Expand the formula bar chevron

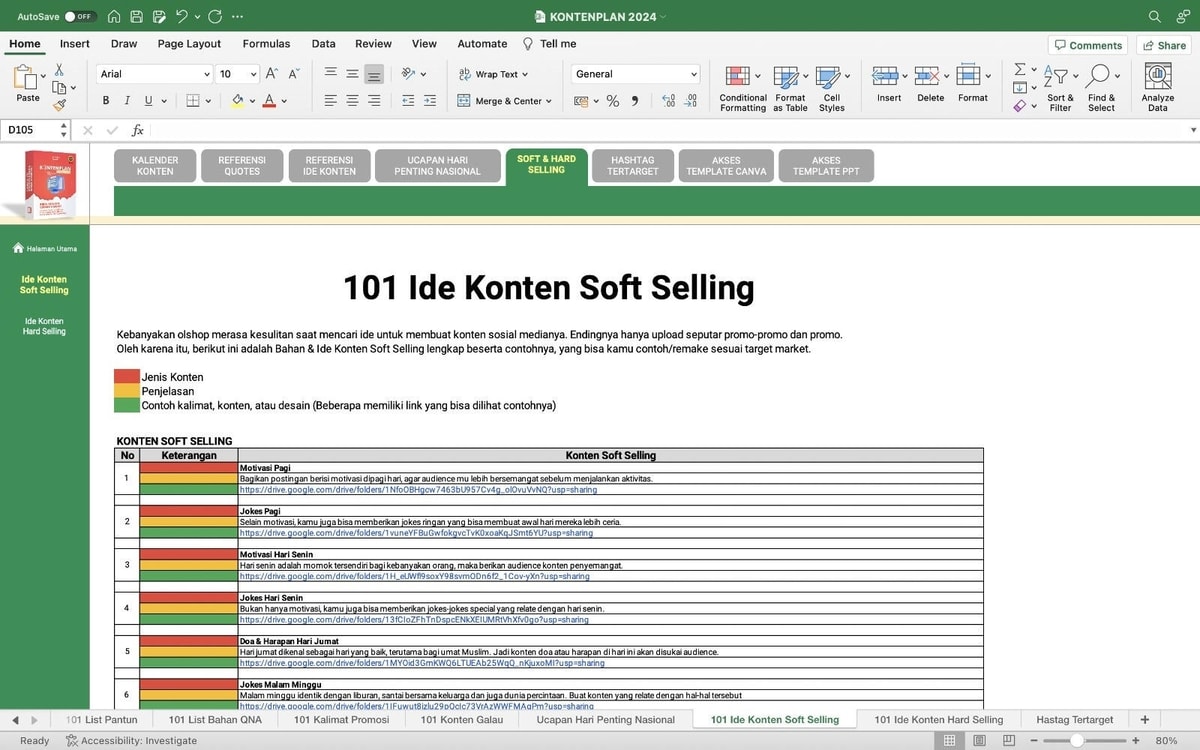[x=1193, y=130]
